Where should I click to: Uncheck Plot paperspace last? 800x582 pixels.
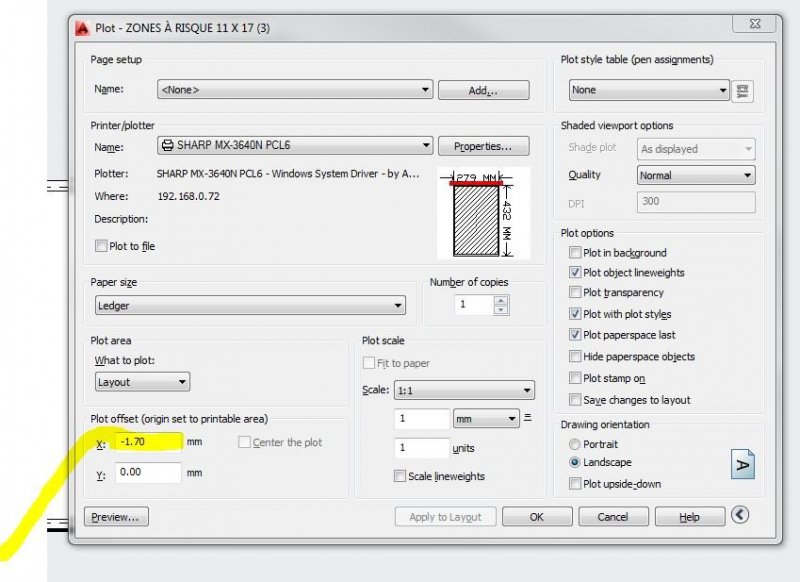[x=575, y=335]
